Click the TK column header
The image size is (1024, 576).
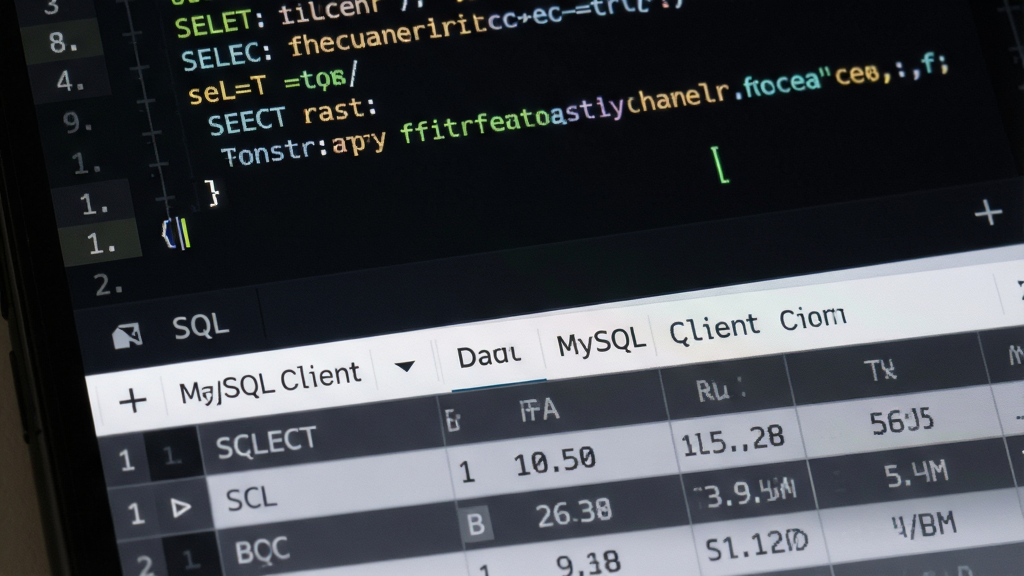pyautogui.click(x=881, y=370)
